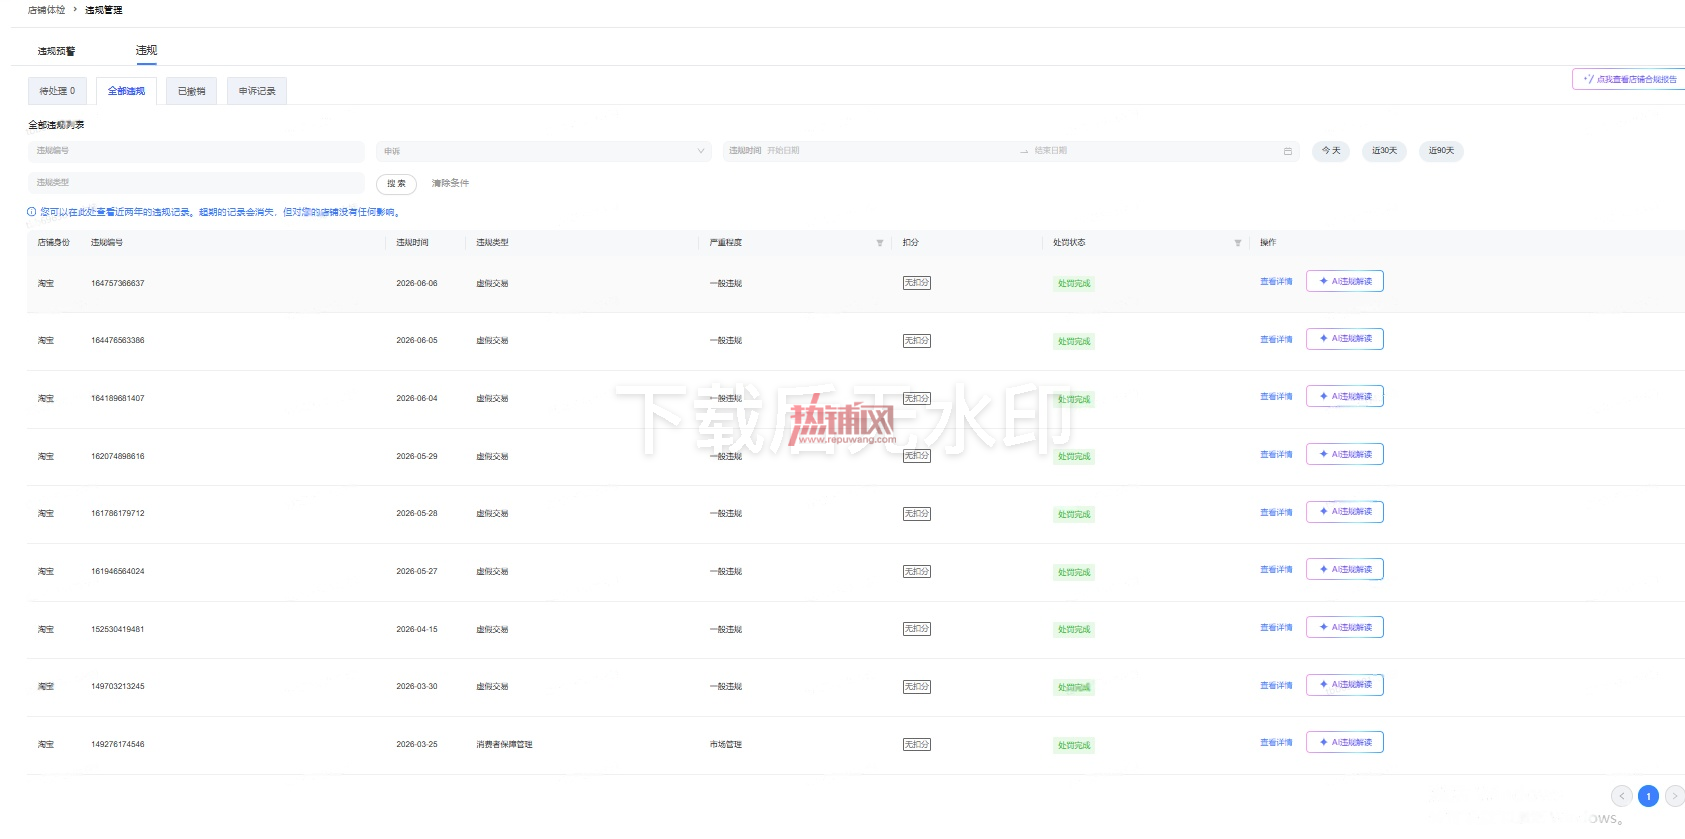Viewport: 1685px width, 839px height.
Task: Filter by 近30天 quick range
Action: [x=1384, y=151]
